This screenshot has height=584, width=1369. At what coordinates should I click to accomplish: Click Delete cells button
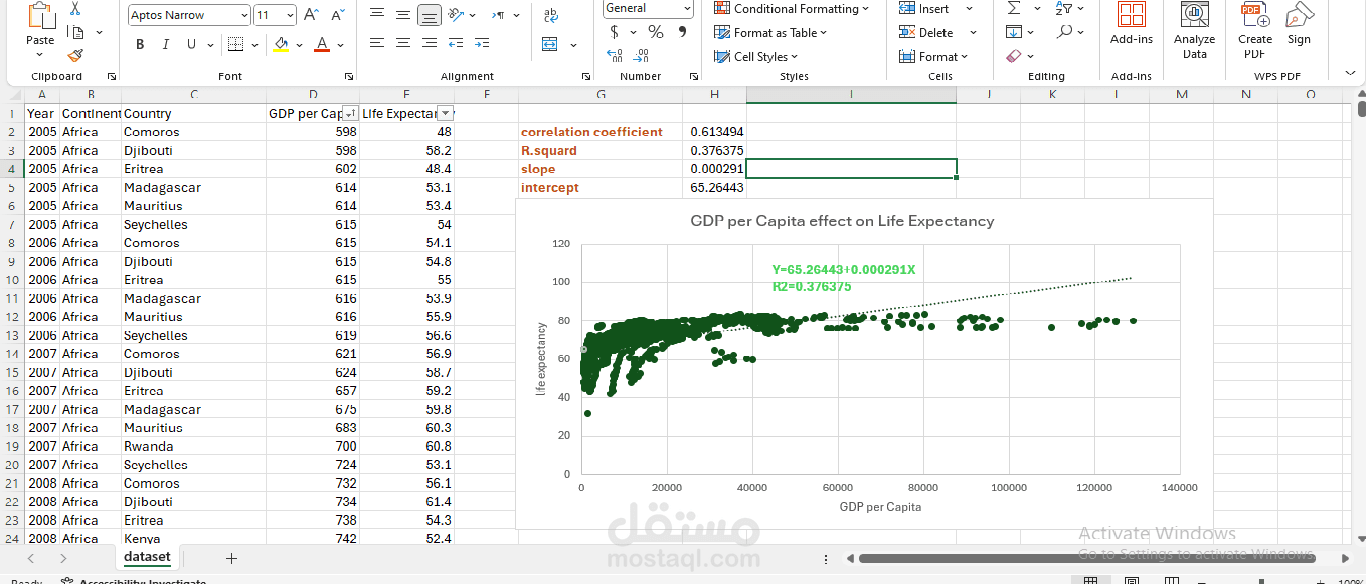(x=927, y=32)
